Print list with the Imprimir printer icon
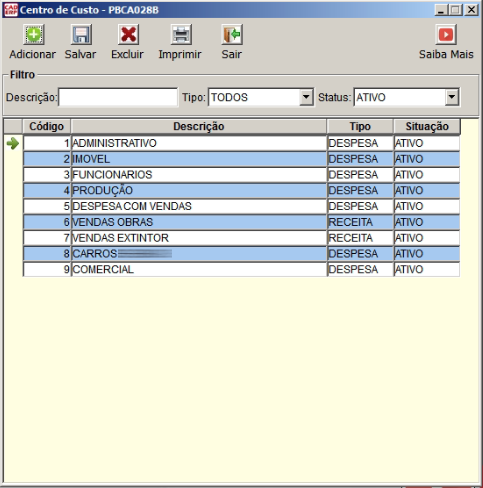This screenshot has width=483, height=488. coord(181,34)
